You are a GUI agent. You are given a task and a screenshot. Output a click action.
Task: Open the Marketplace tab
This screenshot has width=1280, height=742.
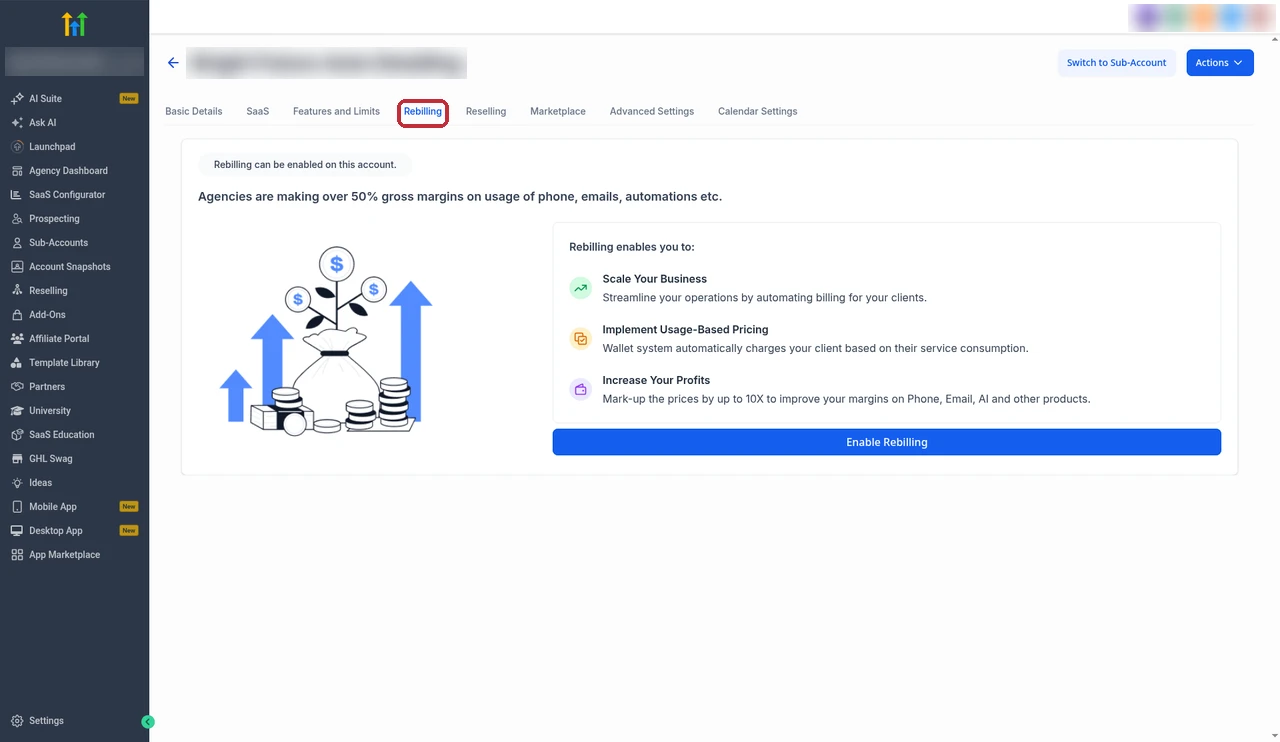tap(558, 112)
